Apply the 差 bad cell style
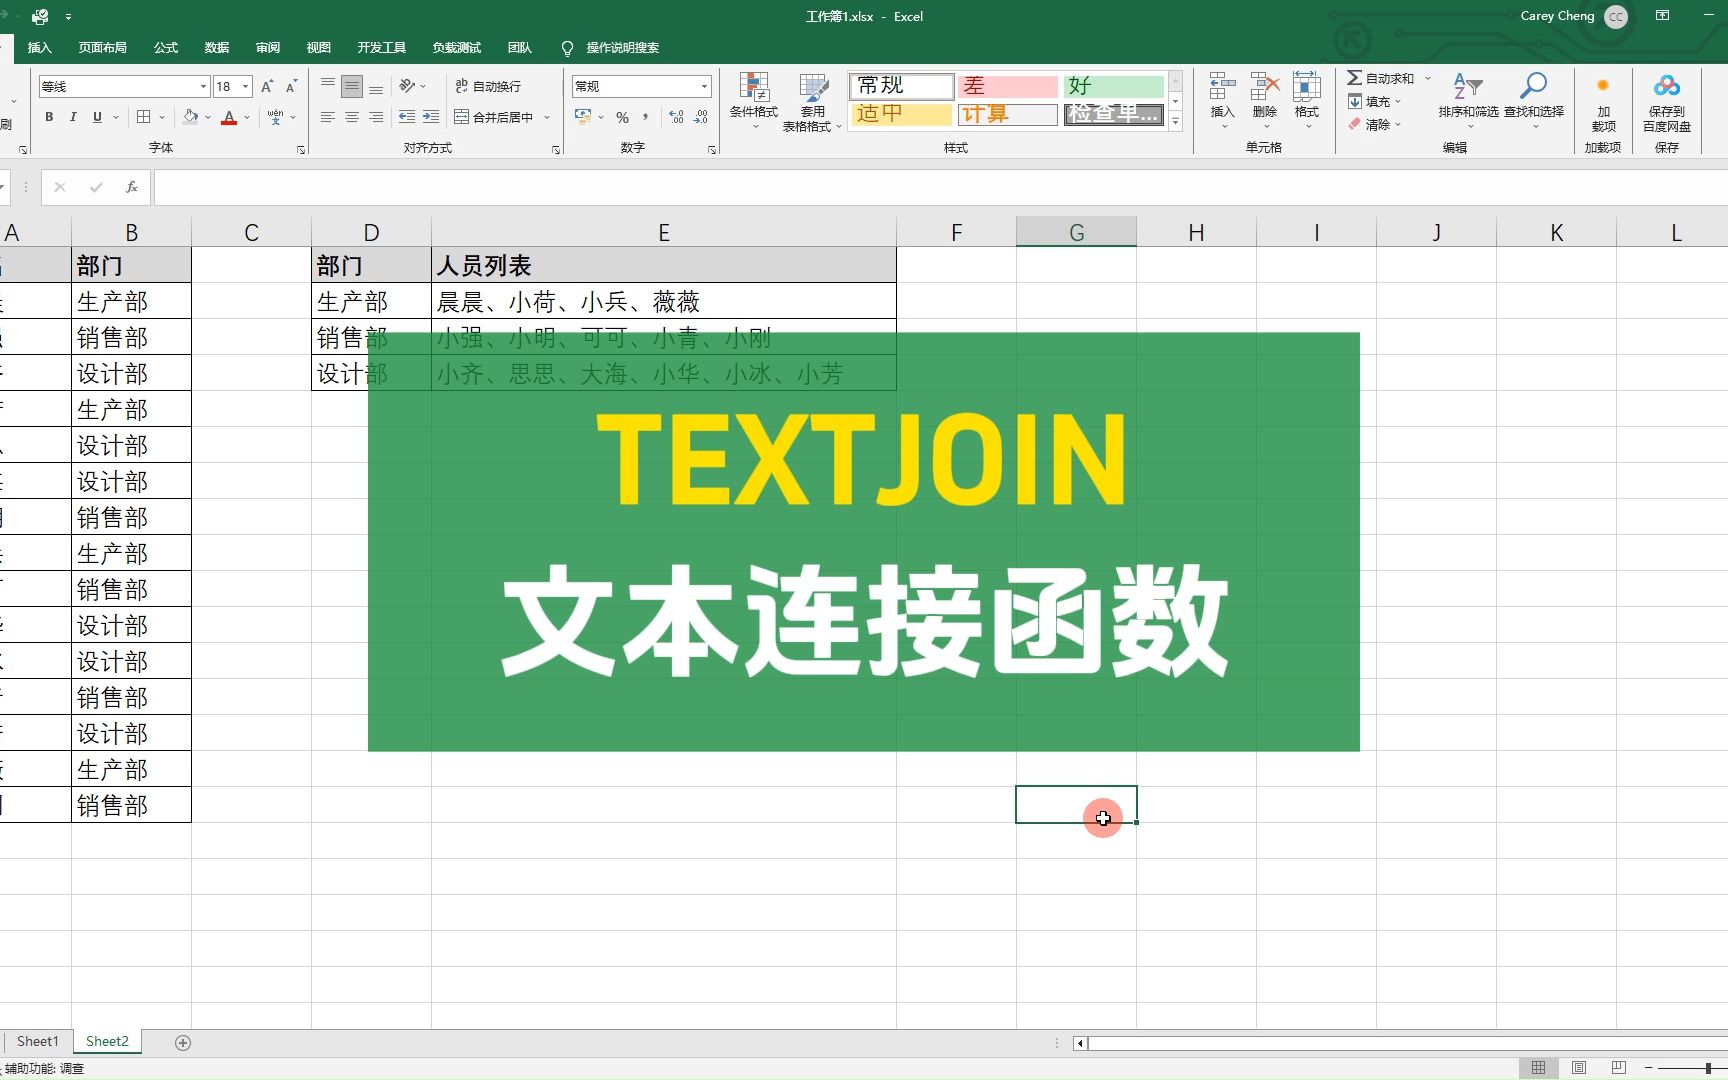The image size is (1728, 1080). [1007, 86]
